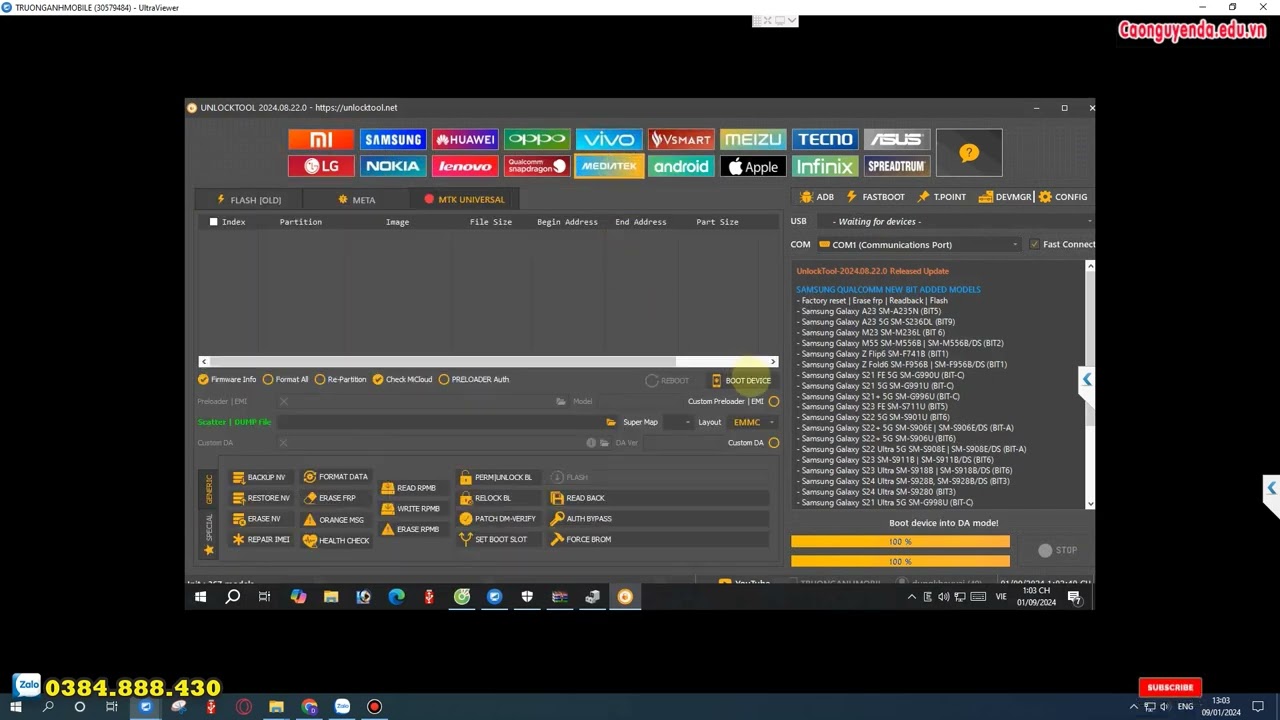Choose the Tecno brand logo
Image resolution: width=1280 pixels, height=720 pixels.
[825, 140]
